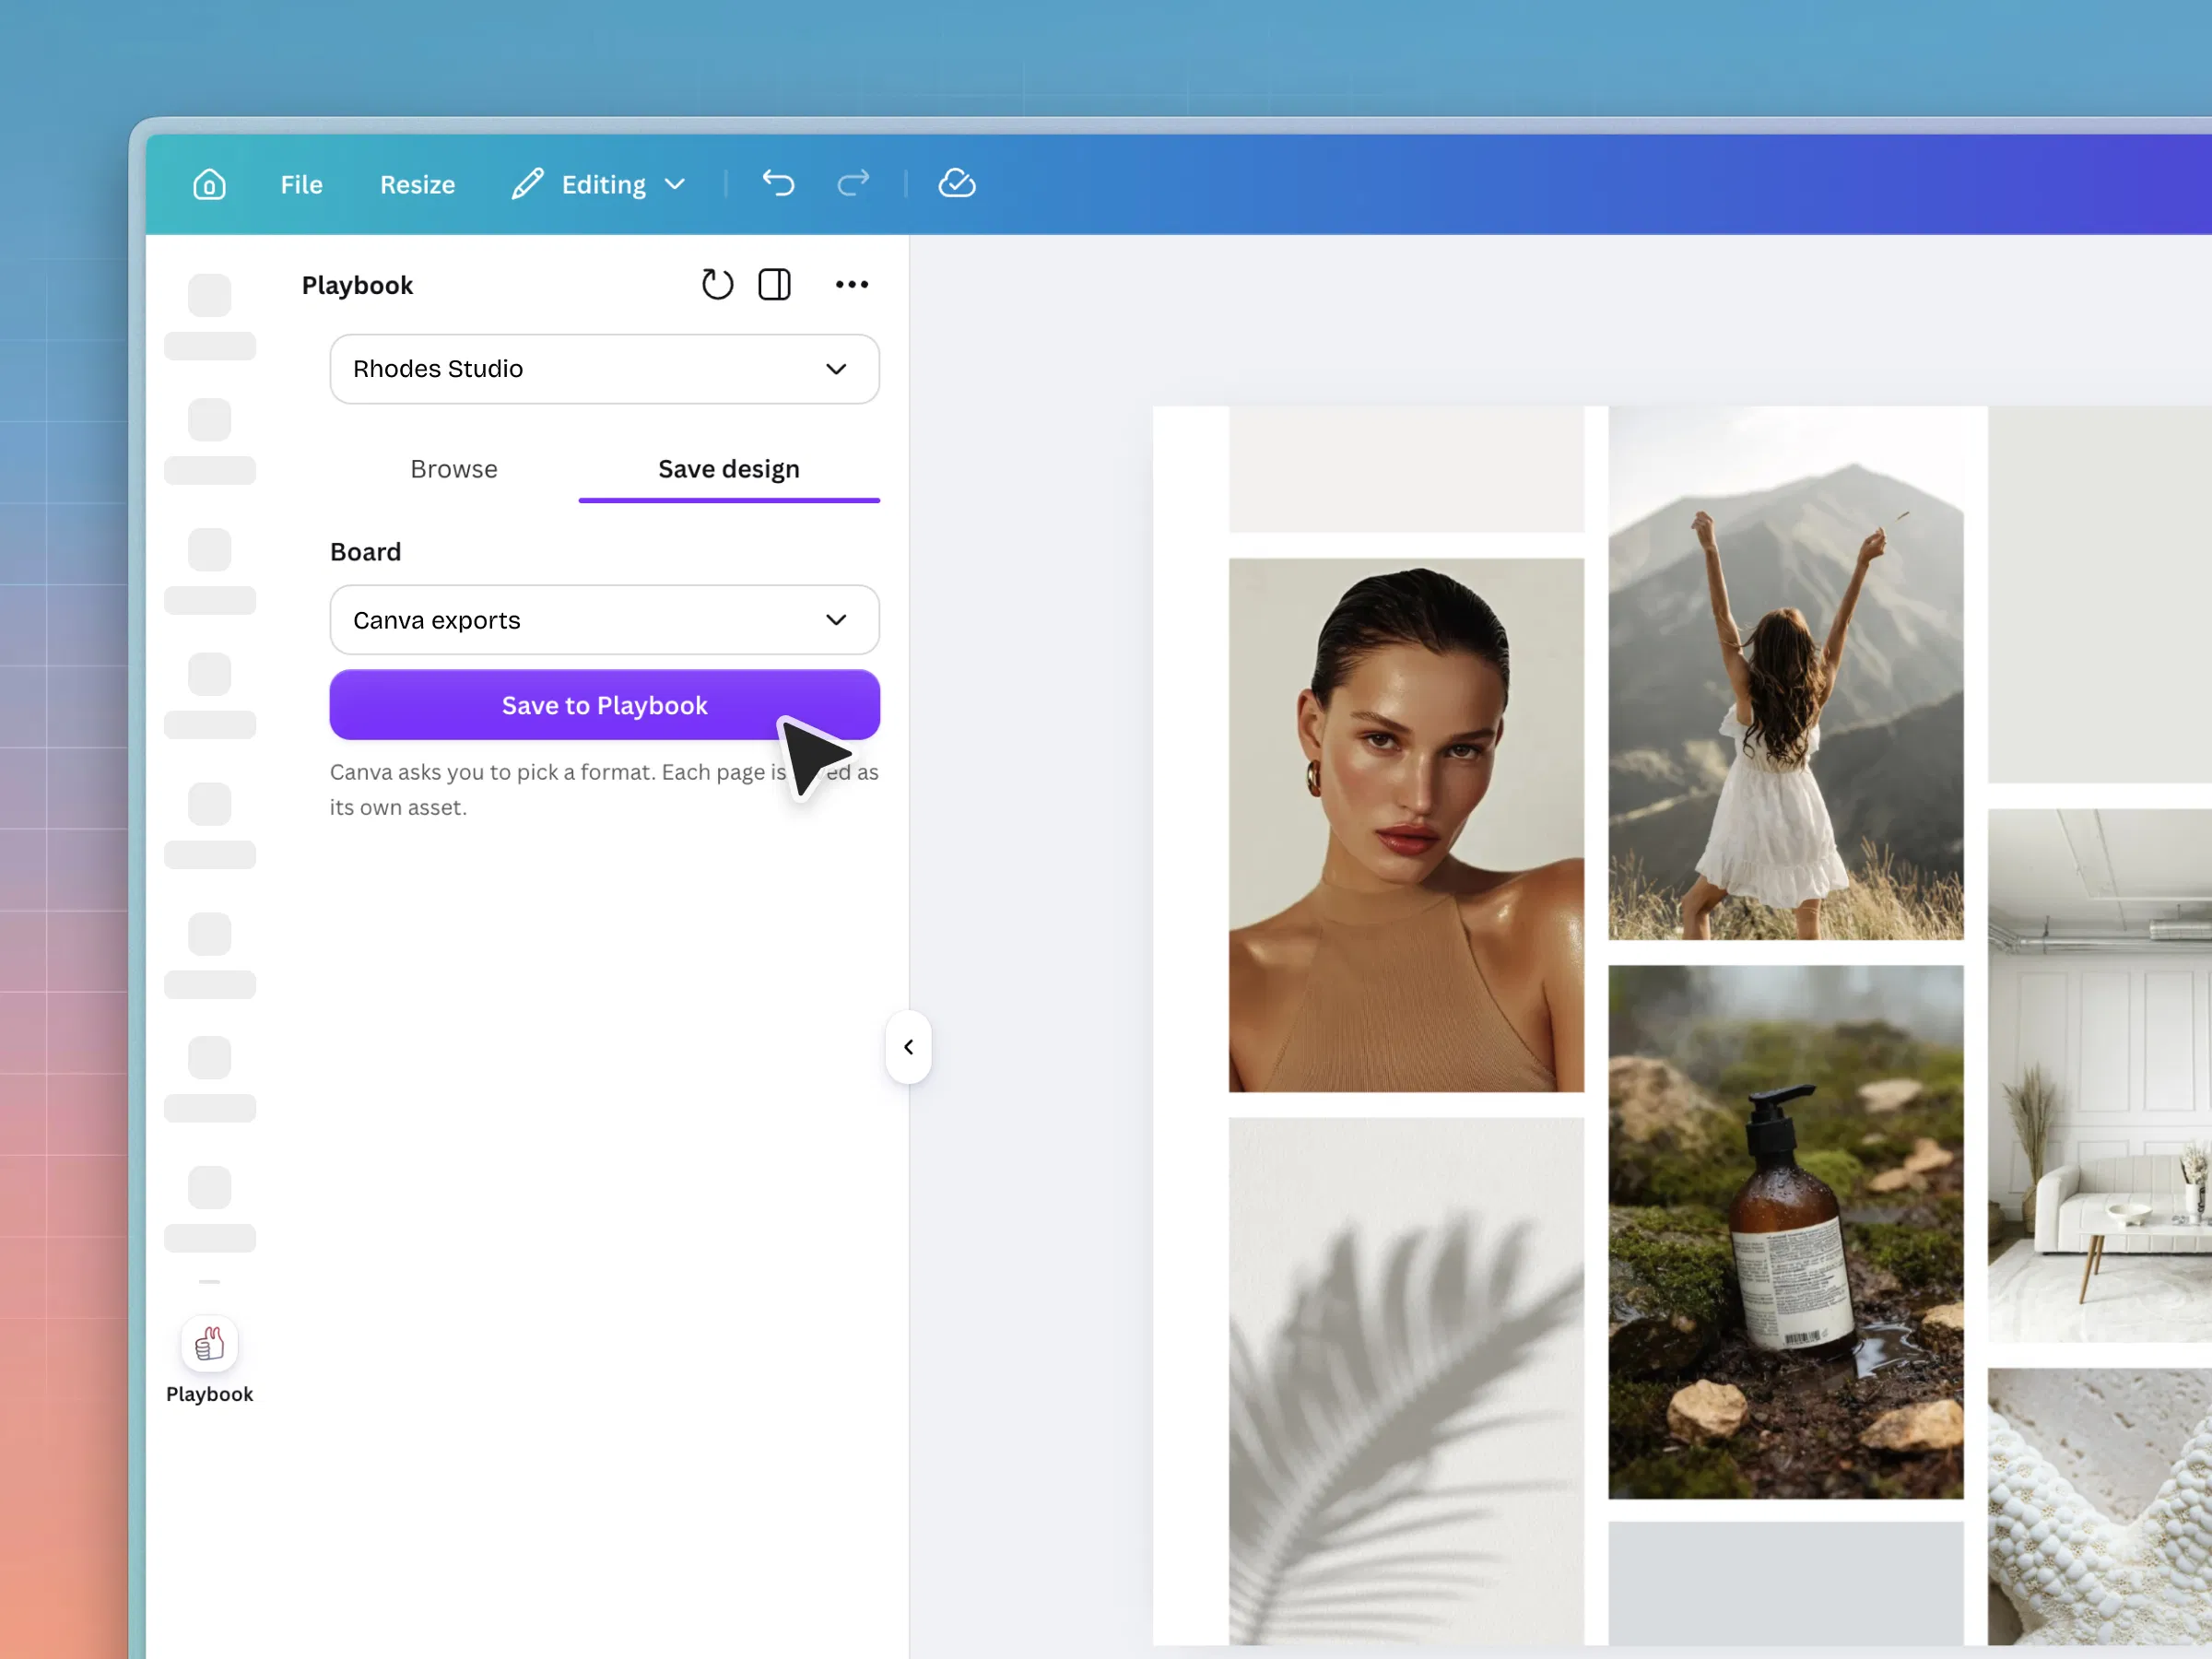The image size is (2212, 1659).
Task: Click the pencil icon beside Editing
Action: pos(527,184)
